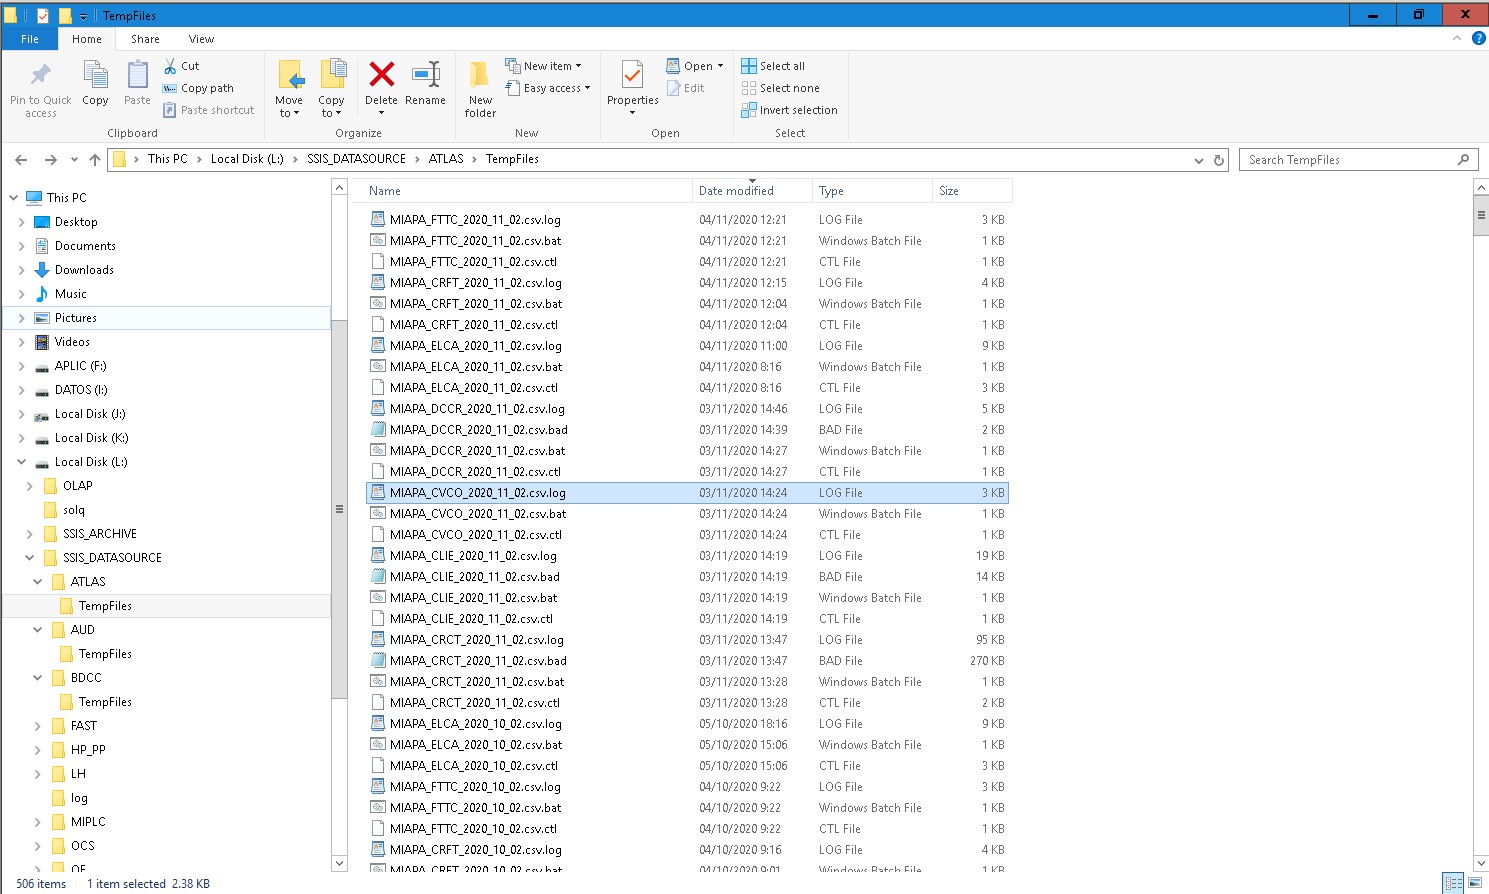Viewport: 1489px width, 894px height.
Task: Open the Move to menu
Action: 289,90
